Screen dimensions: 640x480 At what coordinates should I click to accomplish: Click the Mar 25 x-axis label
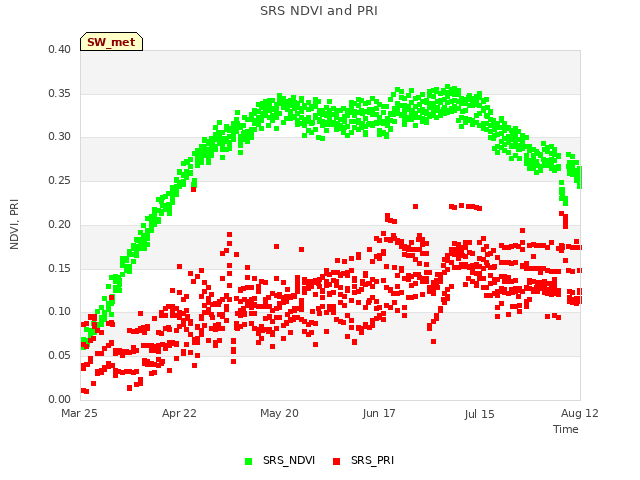(x=79, y=413)
